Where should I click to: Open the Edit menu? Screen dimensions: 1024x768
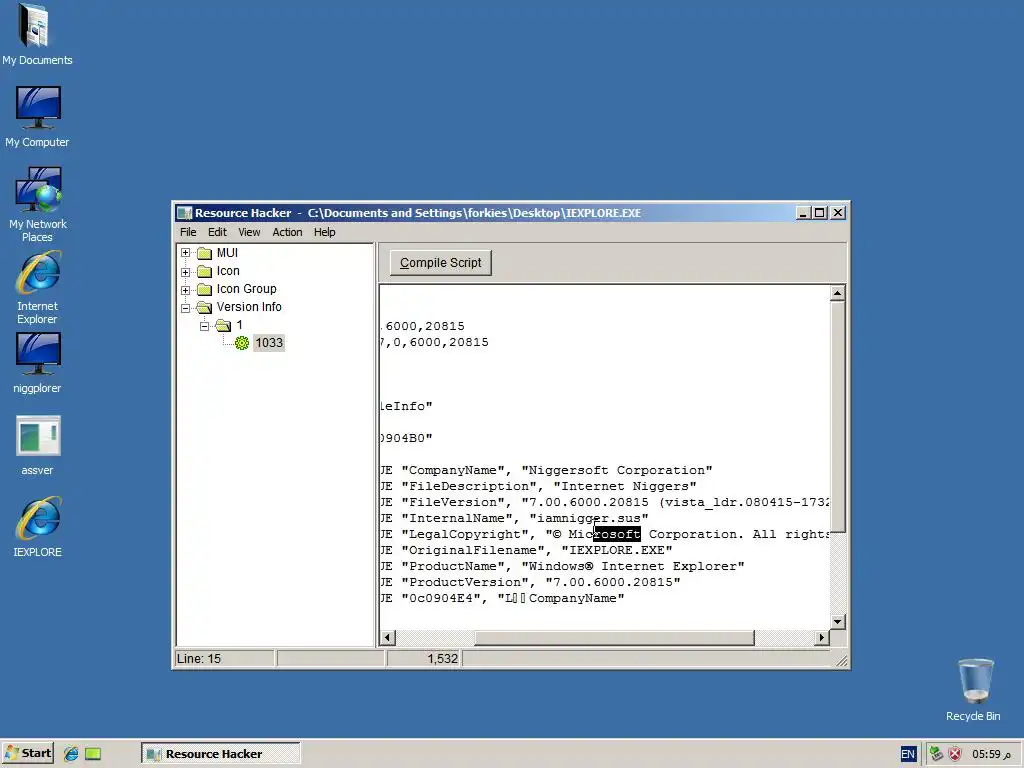[217, 232]
